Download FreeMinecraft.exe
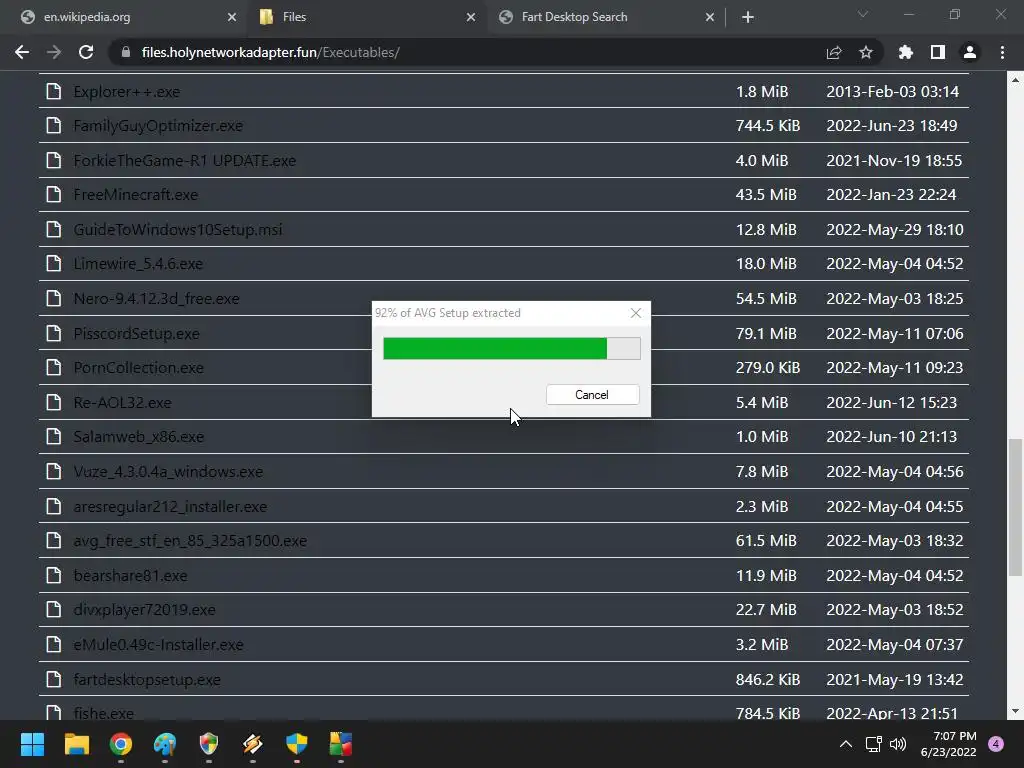The width and height of the screenshot is (1024, 768). 136,195
